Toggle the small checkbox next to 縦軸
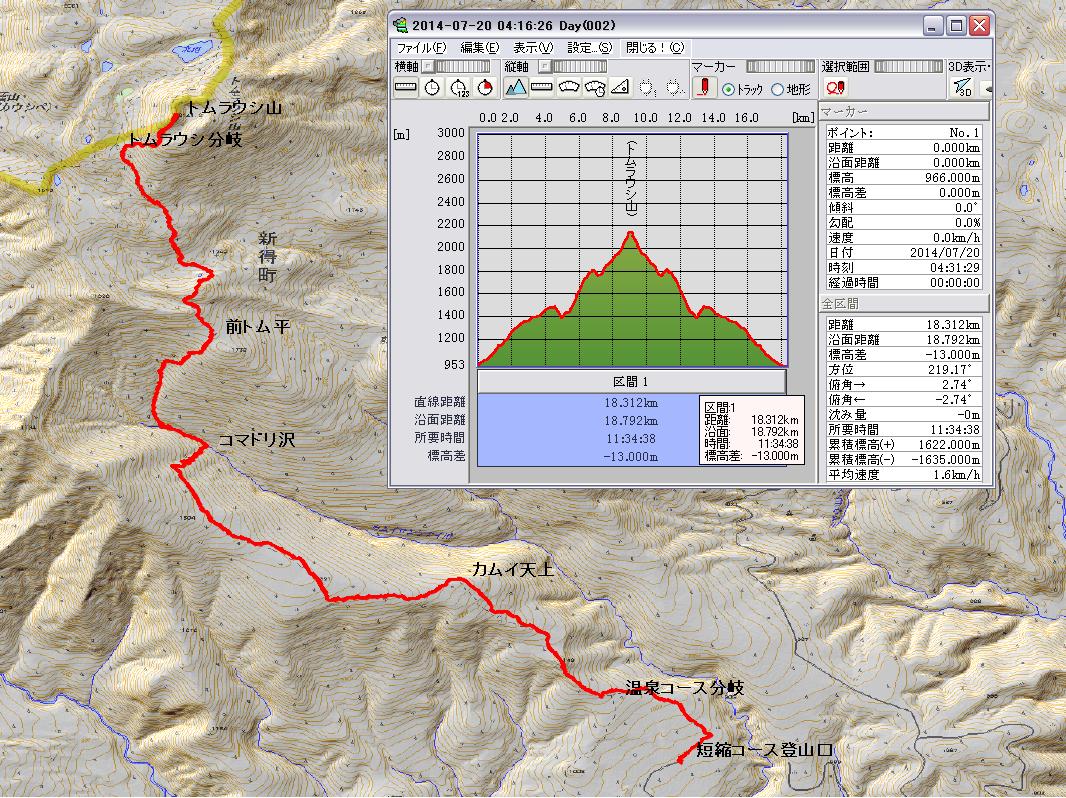The image size is (1066, 798). [543, 67]
